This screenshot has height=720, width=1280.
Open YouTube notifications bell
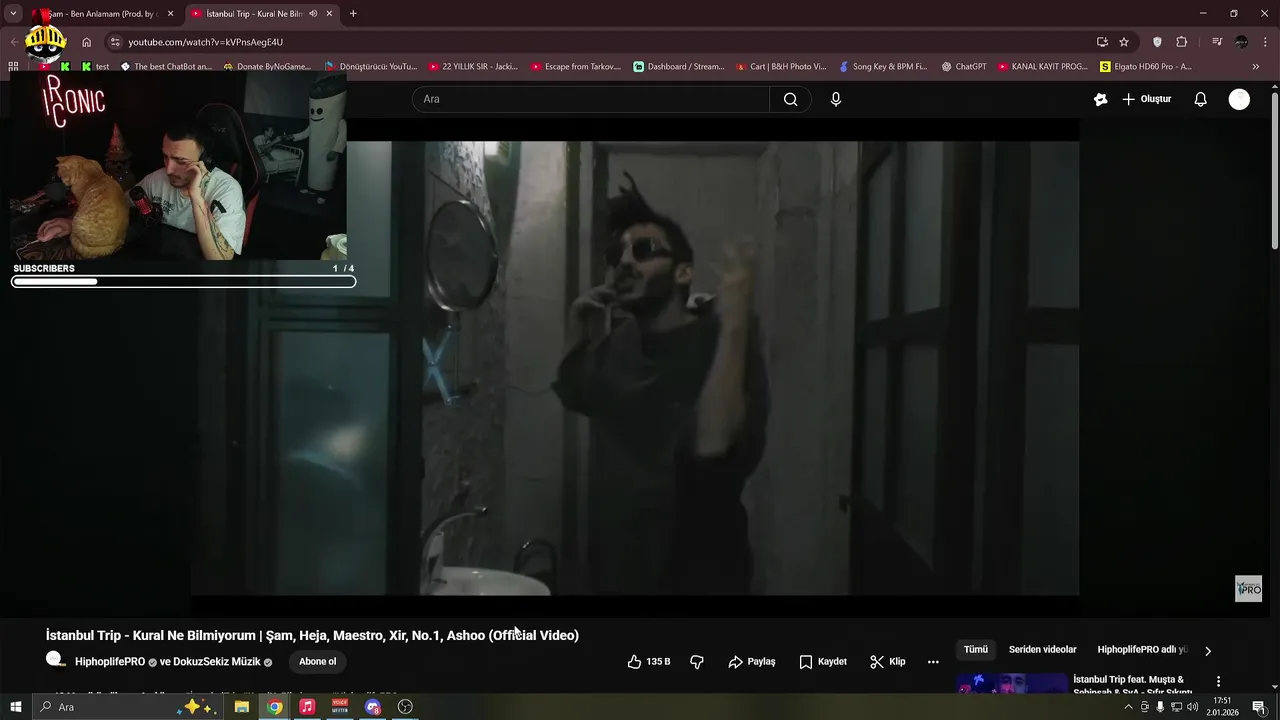[x=1200, y=99]
